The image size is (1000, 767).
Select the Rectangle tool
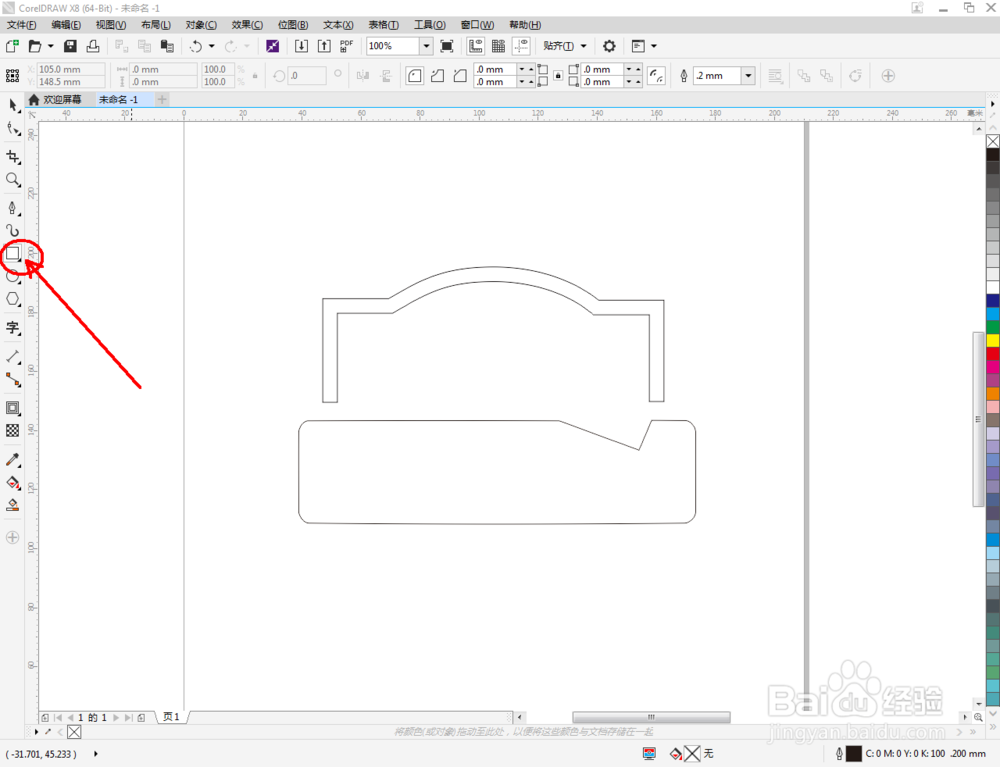(x=13, y=254)
